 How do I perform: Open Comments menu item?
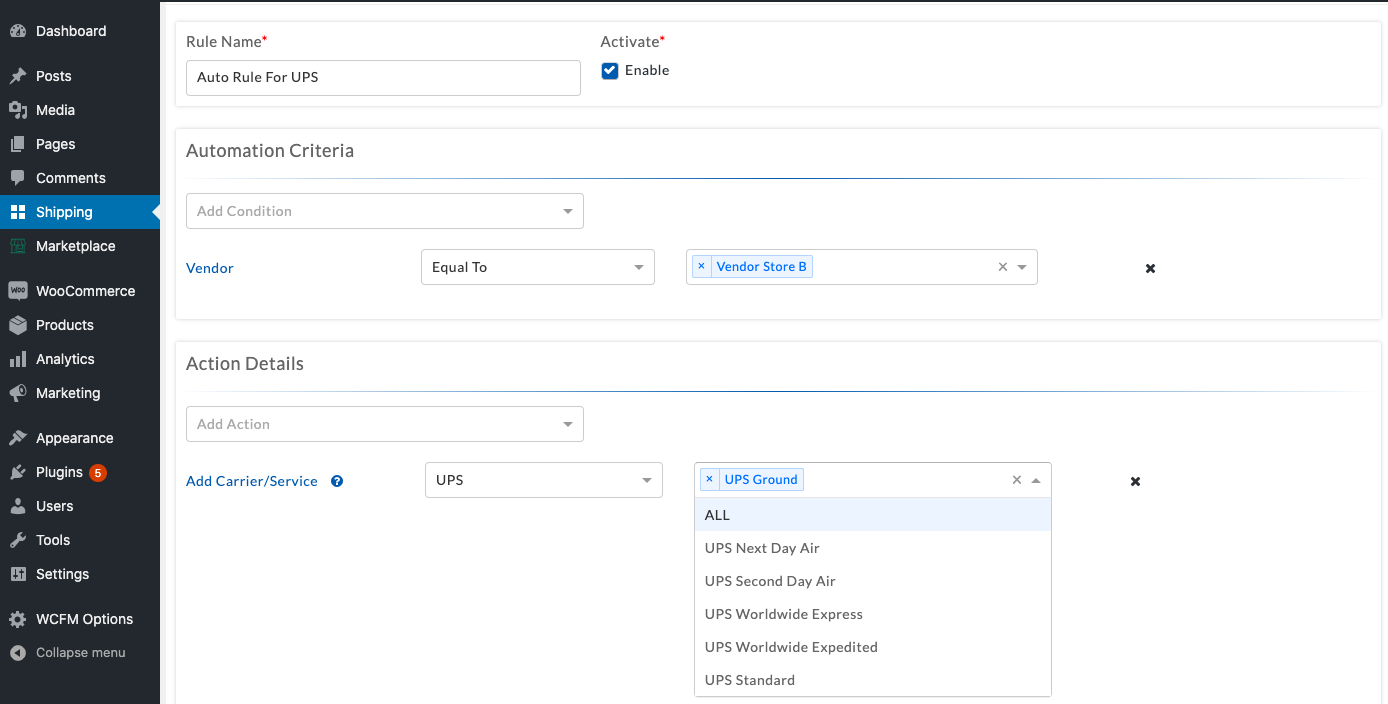click(71, 178)
